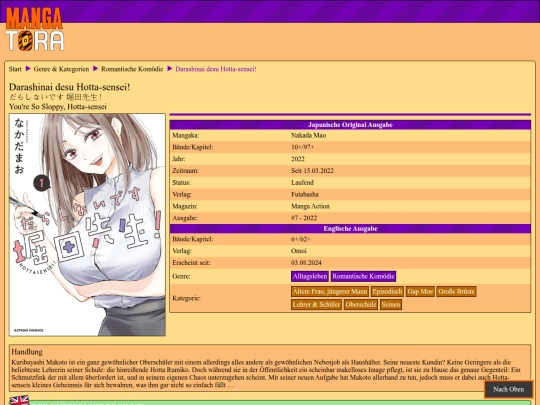
Task: Click English publisher value Omoi
Action: click(299, 251)
